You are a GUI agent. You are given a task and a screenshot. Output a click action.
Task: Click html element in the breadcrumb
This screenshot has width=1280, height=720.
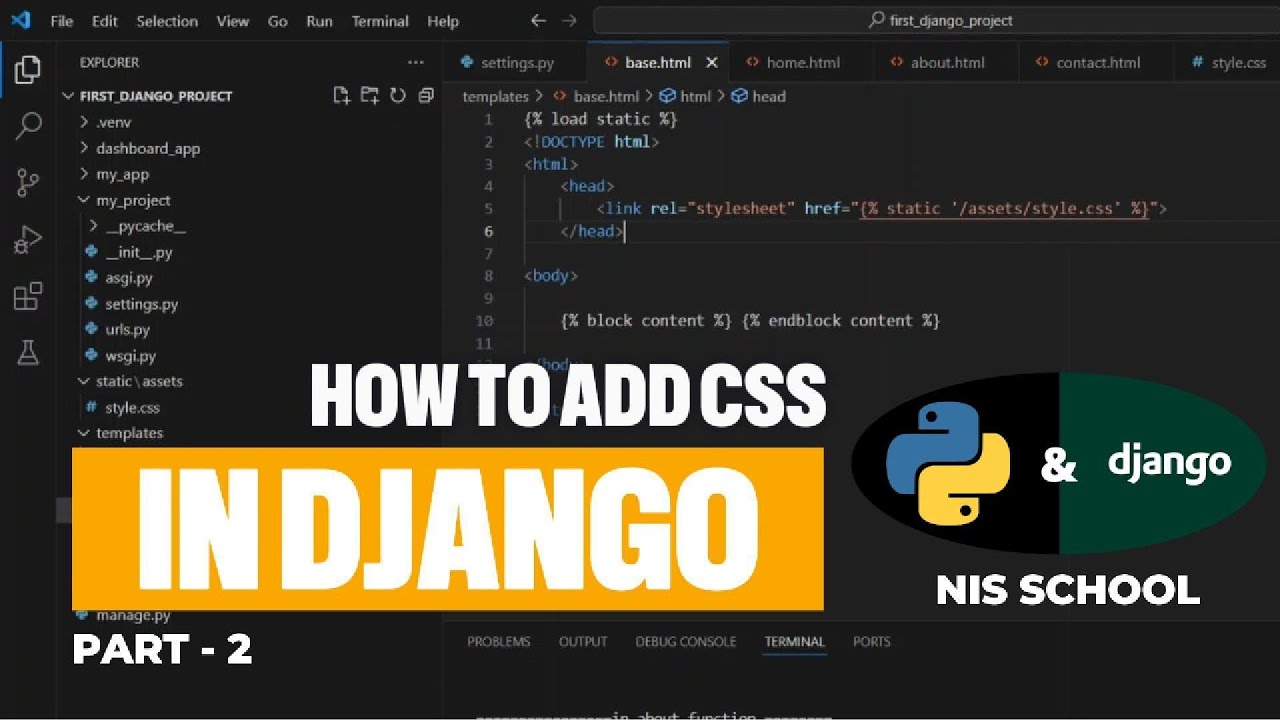695,96
